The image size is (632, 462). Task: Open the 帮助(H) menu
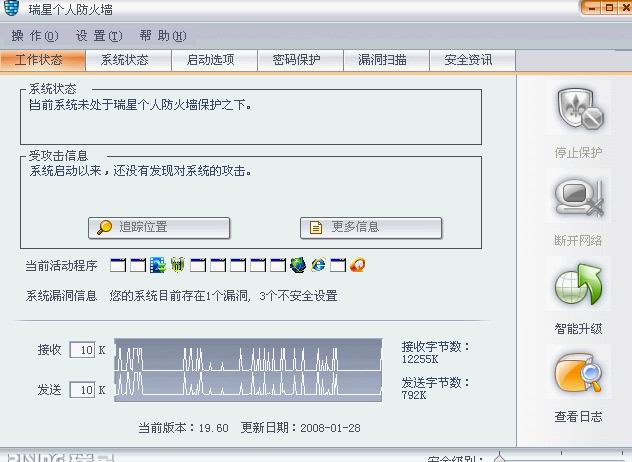coord(163,36)
